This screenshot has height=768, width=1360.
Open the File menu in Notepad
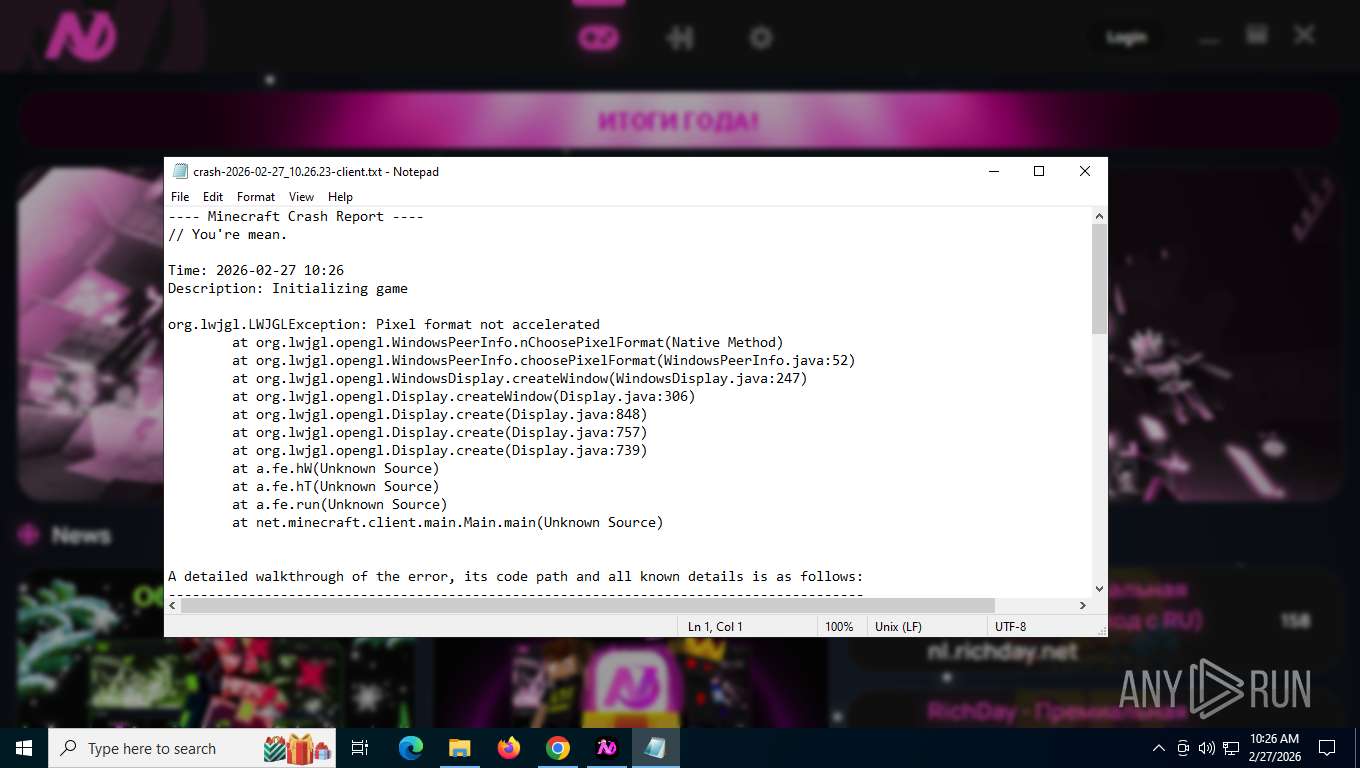click(x=180, y=197)
